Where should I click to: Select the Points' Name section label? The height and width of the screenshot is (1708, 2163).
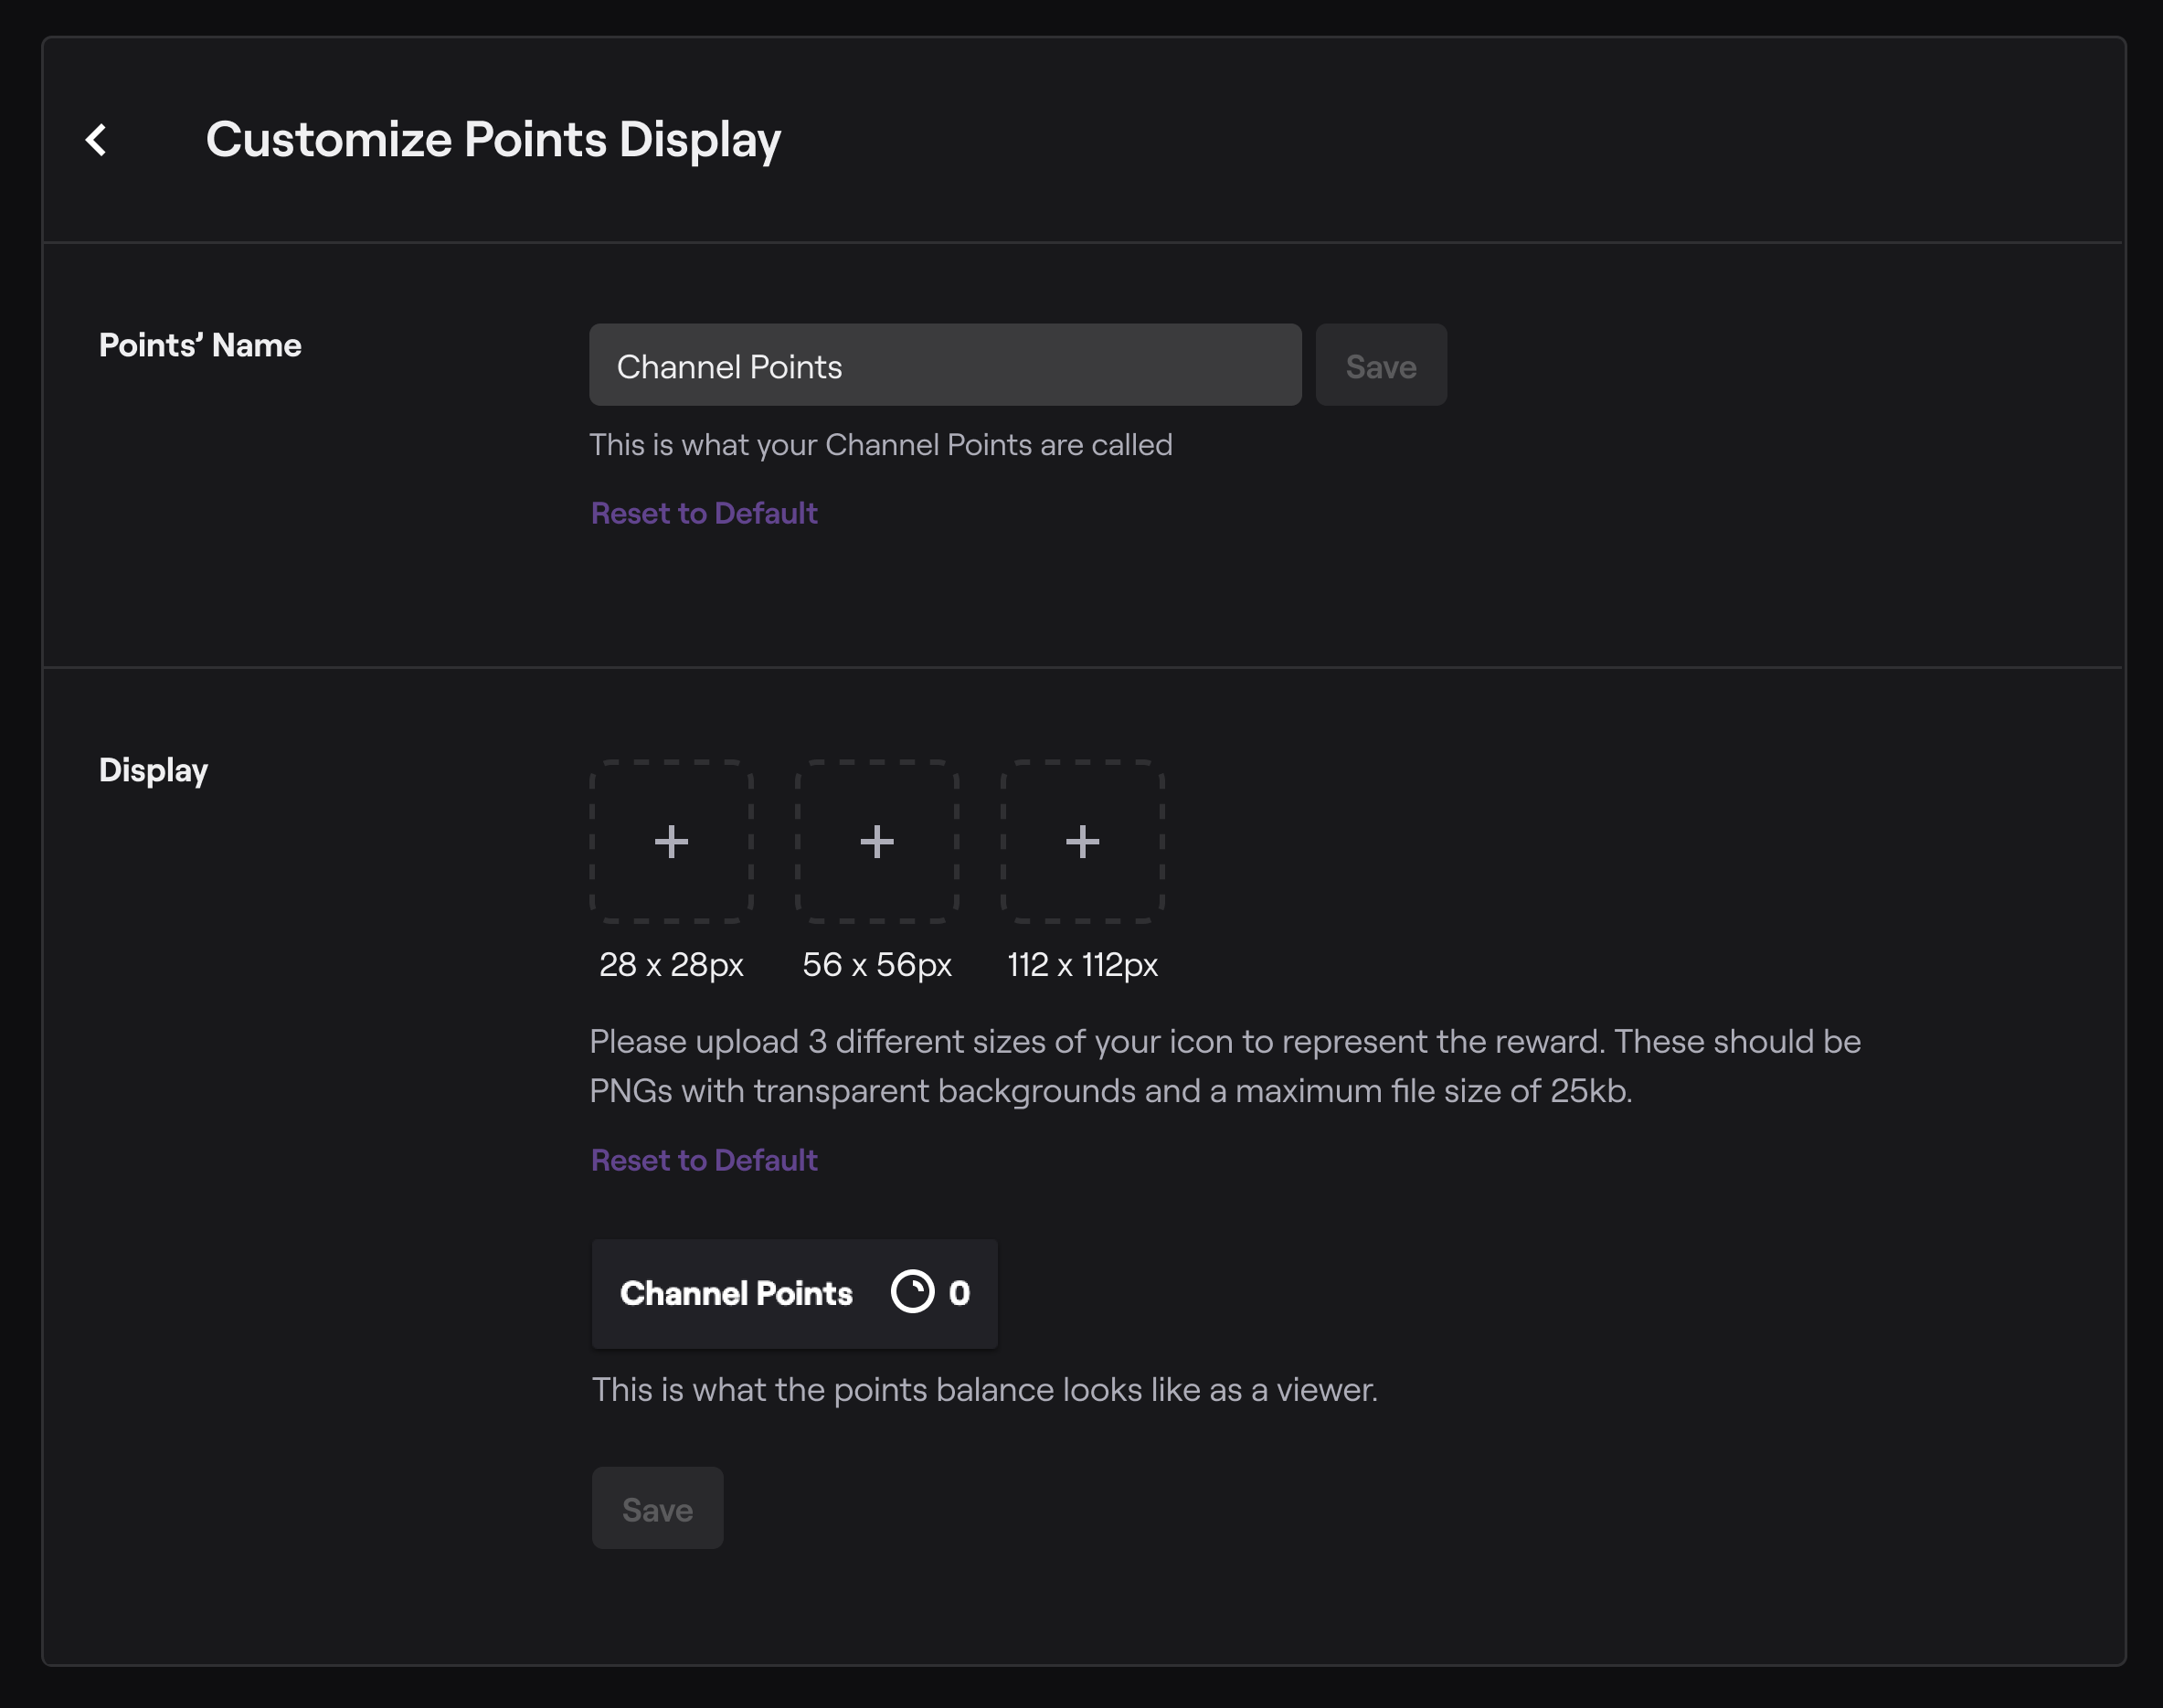pos(199,345)
